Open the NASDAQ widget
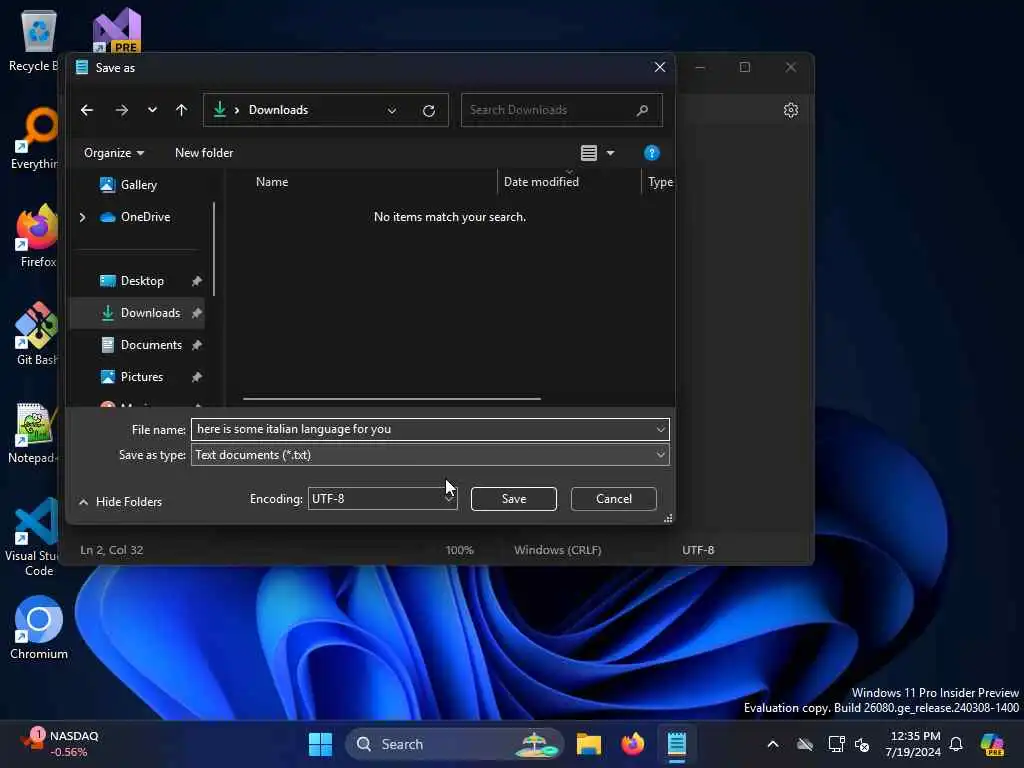This screenshot has width=1024, height=768. click(x=60, y=744)
